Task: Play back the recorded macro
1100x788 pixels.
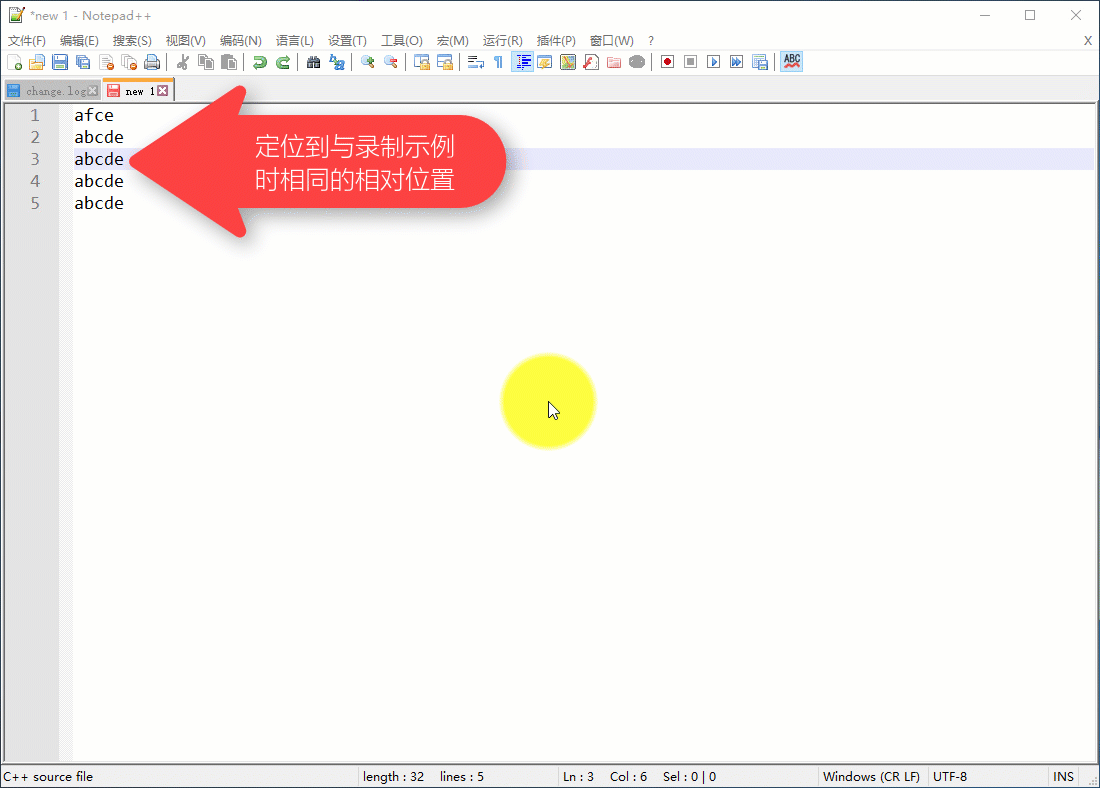Action: click(714, 62)
